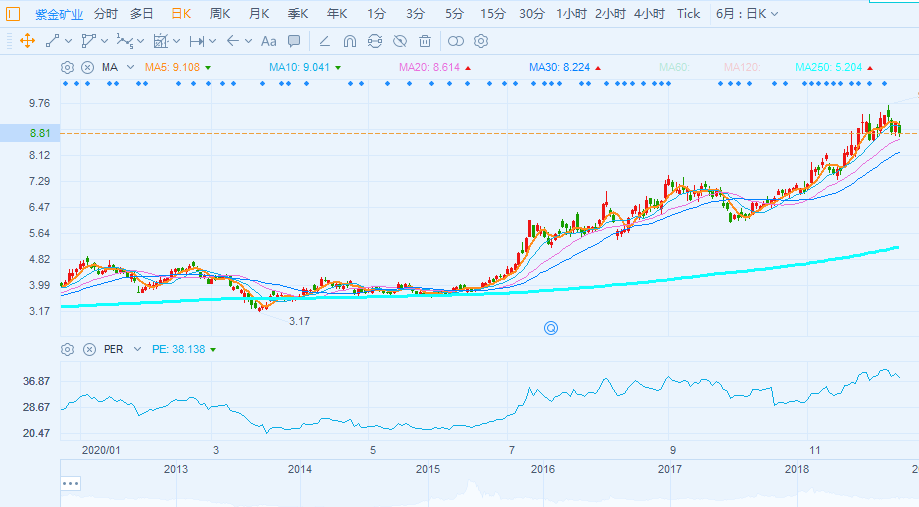Toggle hide drawings eye-slash icon
This screenshot has width=919, height=507.
point(400,41)
